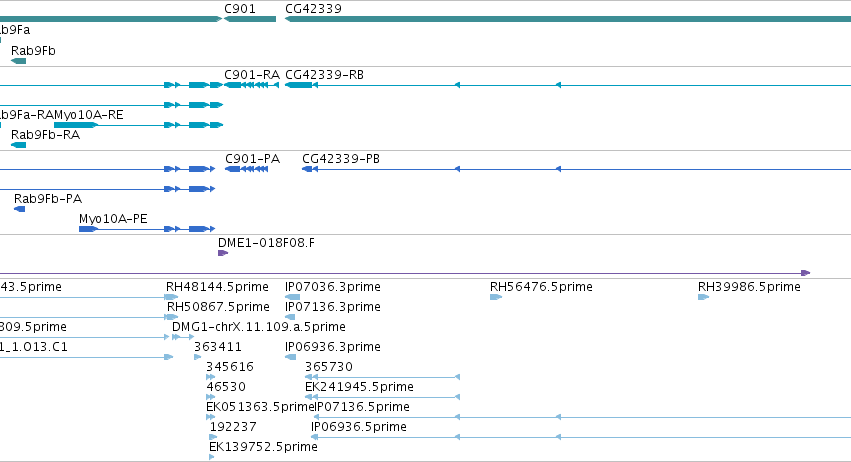Image resolution: width=851 pixels, height=462 pixels.
Task: Select the CG42339-RB transcript label
Action: pos(324,75)
